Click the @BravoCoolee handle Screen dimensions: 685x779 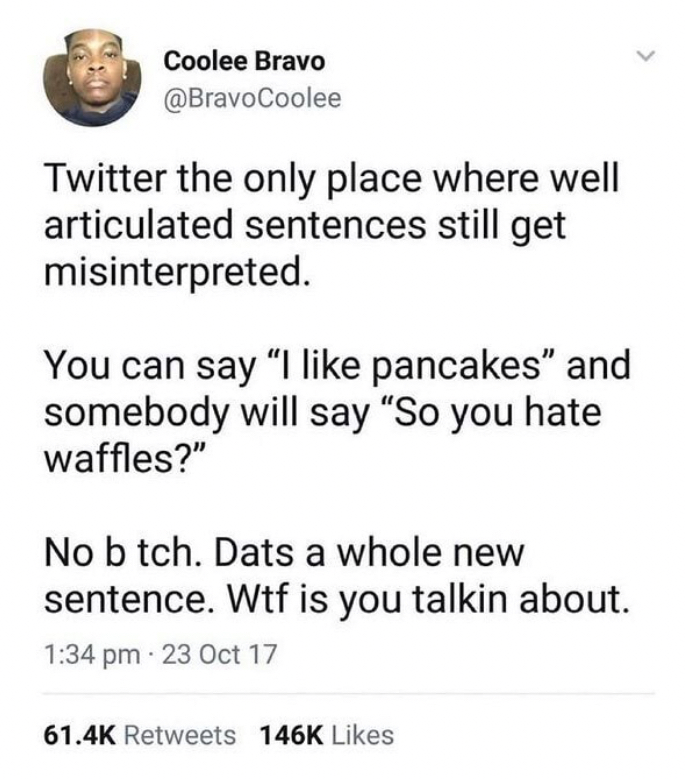[x=252, y=98]
